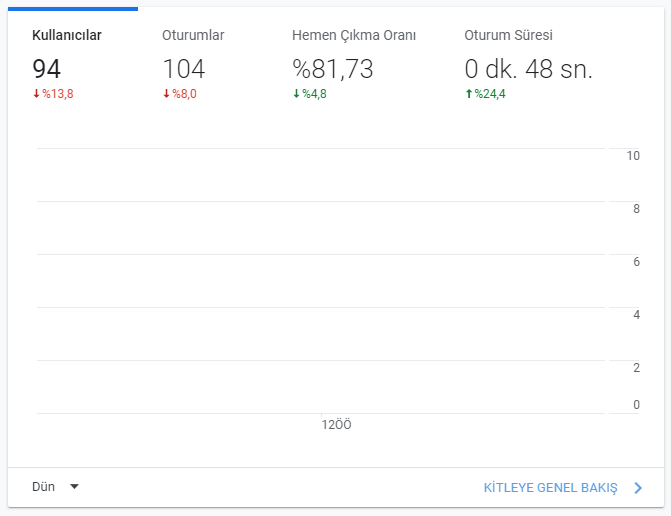Switch to the Oturumlar metric tab
This screenshot has width=671, height=516.
pos(202,62)
